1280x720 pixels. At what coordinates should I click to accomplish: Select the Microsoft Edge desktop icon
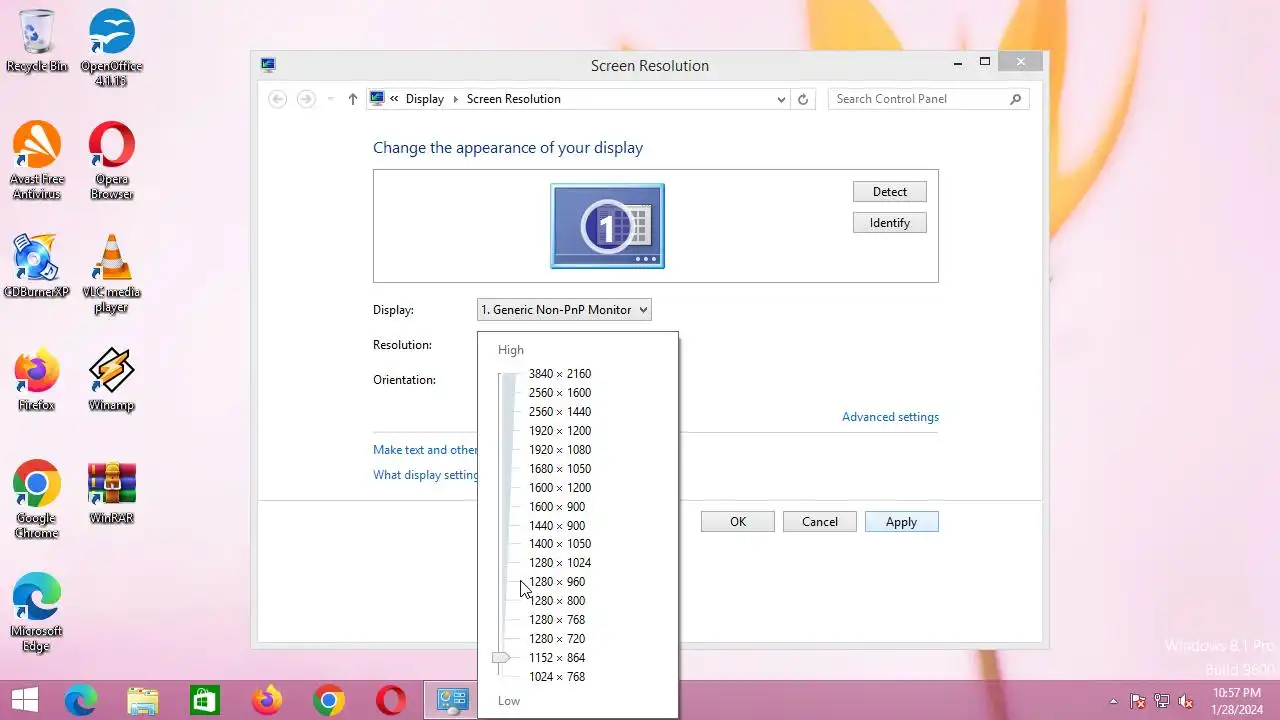[37, 612]
